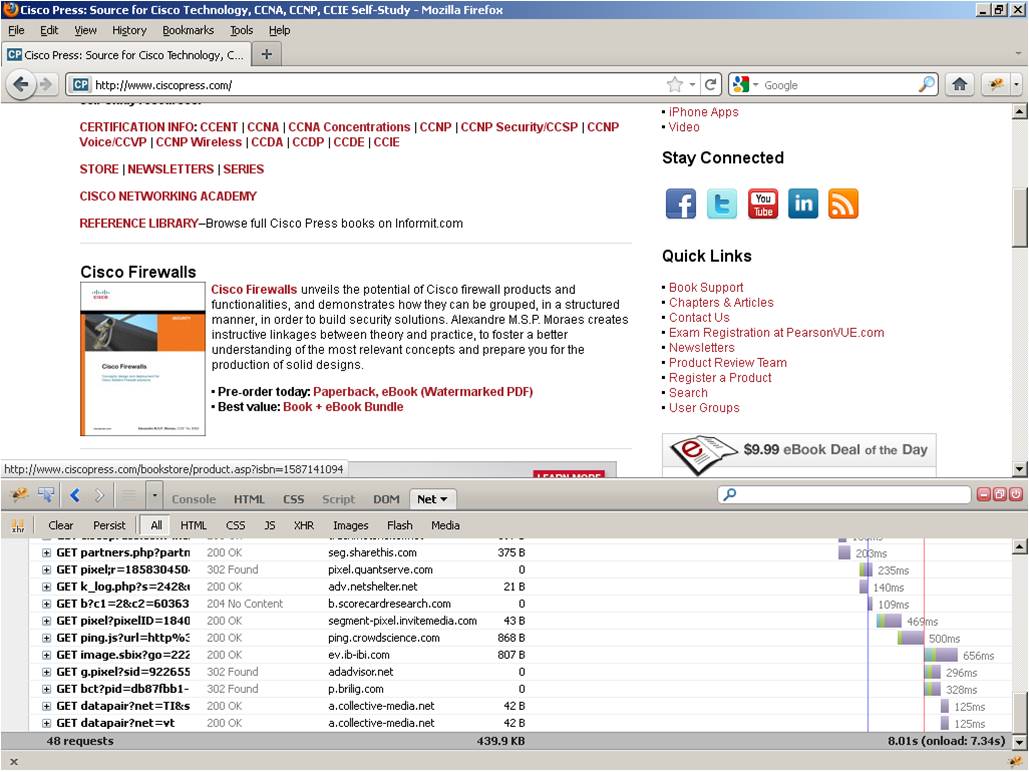
Task: Click search magnifier in Google box
Action: tap(926, 85)
